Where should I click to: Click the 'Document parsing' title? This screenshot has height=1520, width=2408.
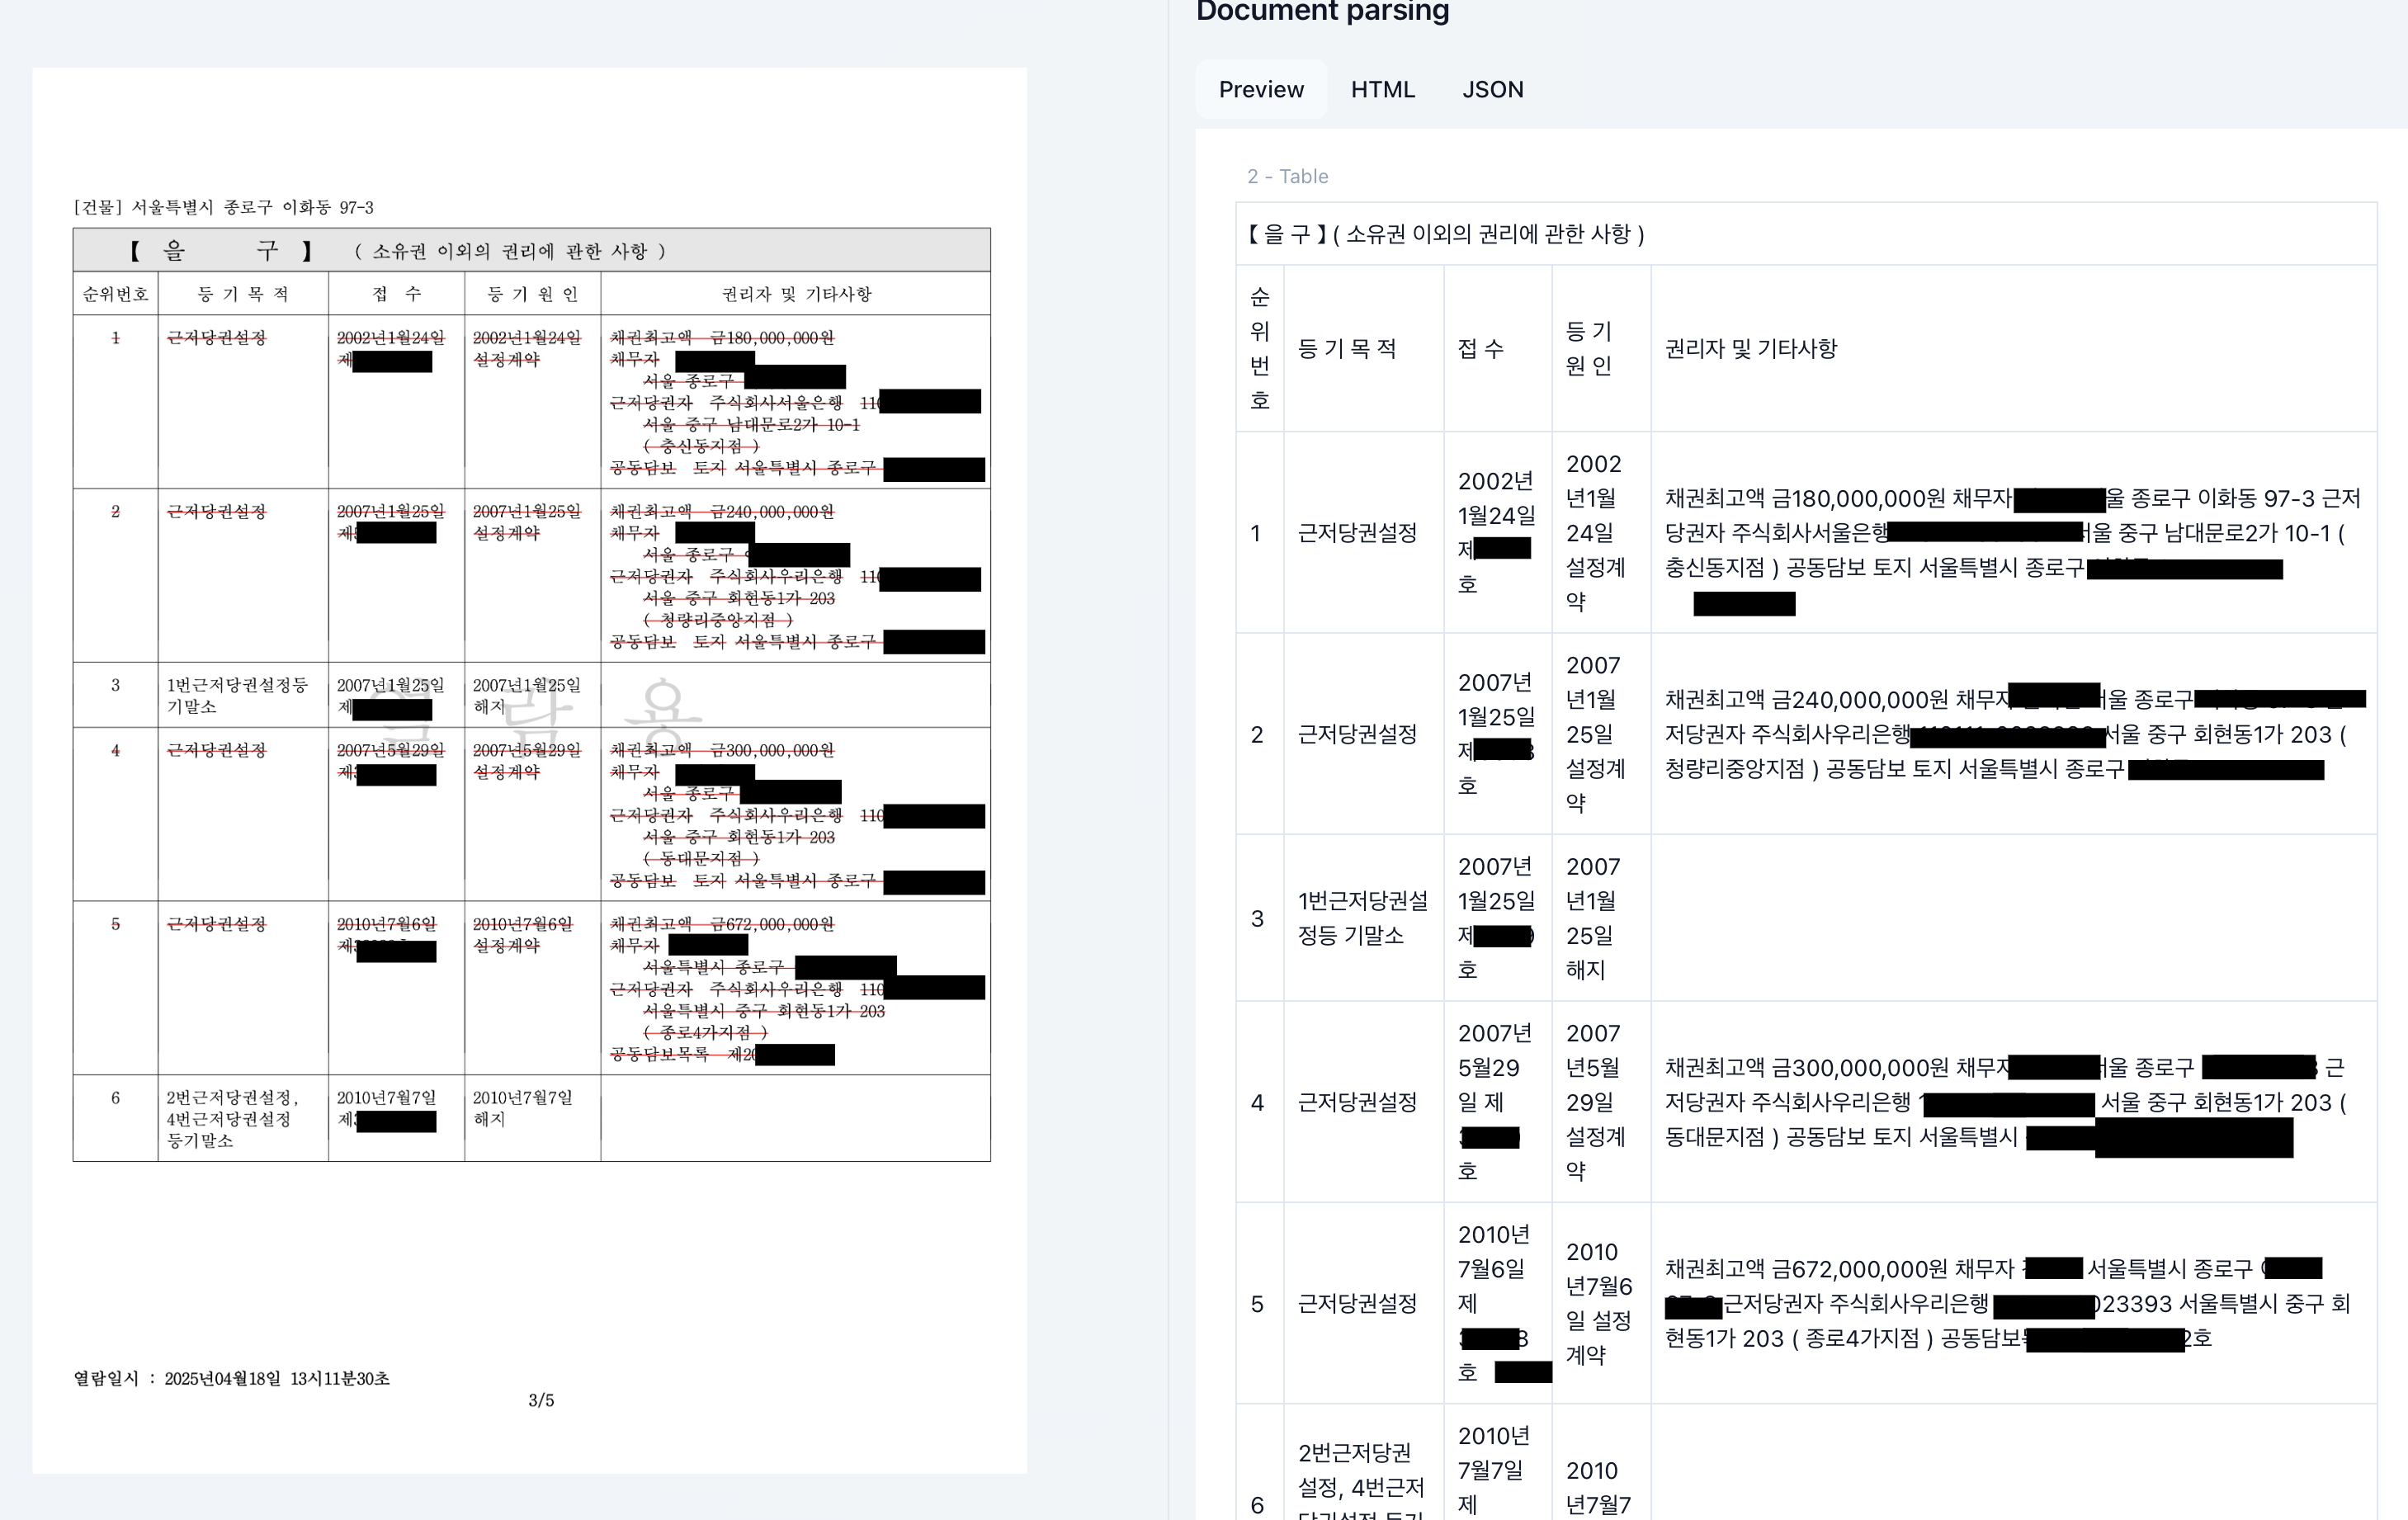coord(1322,12)
